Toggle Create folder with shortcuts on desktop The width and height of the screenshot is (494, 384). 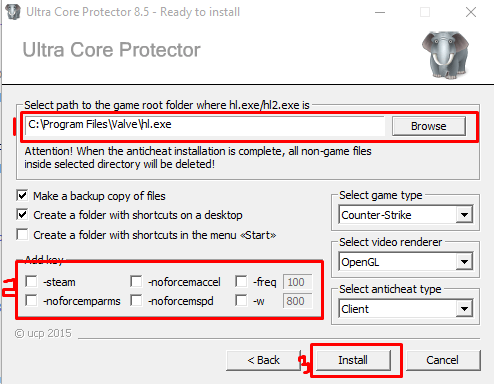[22, 215]
